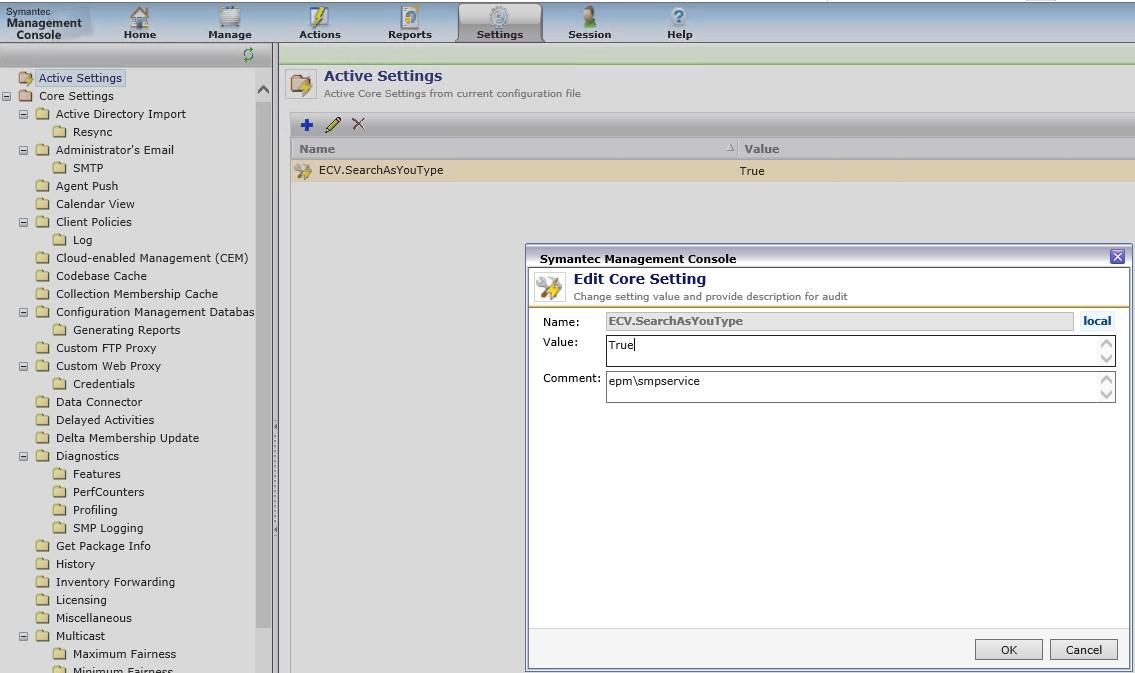The width and height of the screenshot is (1135, 673).
Task: Click the delete setting X icon
Action: 359,125
